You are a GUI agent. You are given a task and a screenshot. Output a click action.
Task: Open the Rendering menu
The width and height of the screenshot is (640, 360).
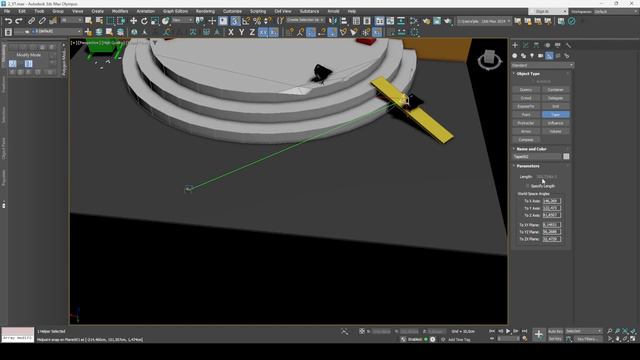[x=205, y=11]
